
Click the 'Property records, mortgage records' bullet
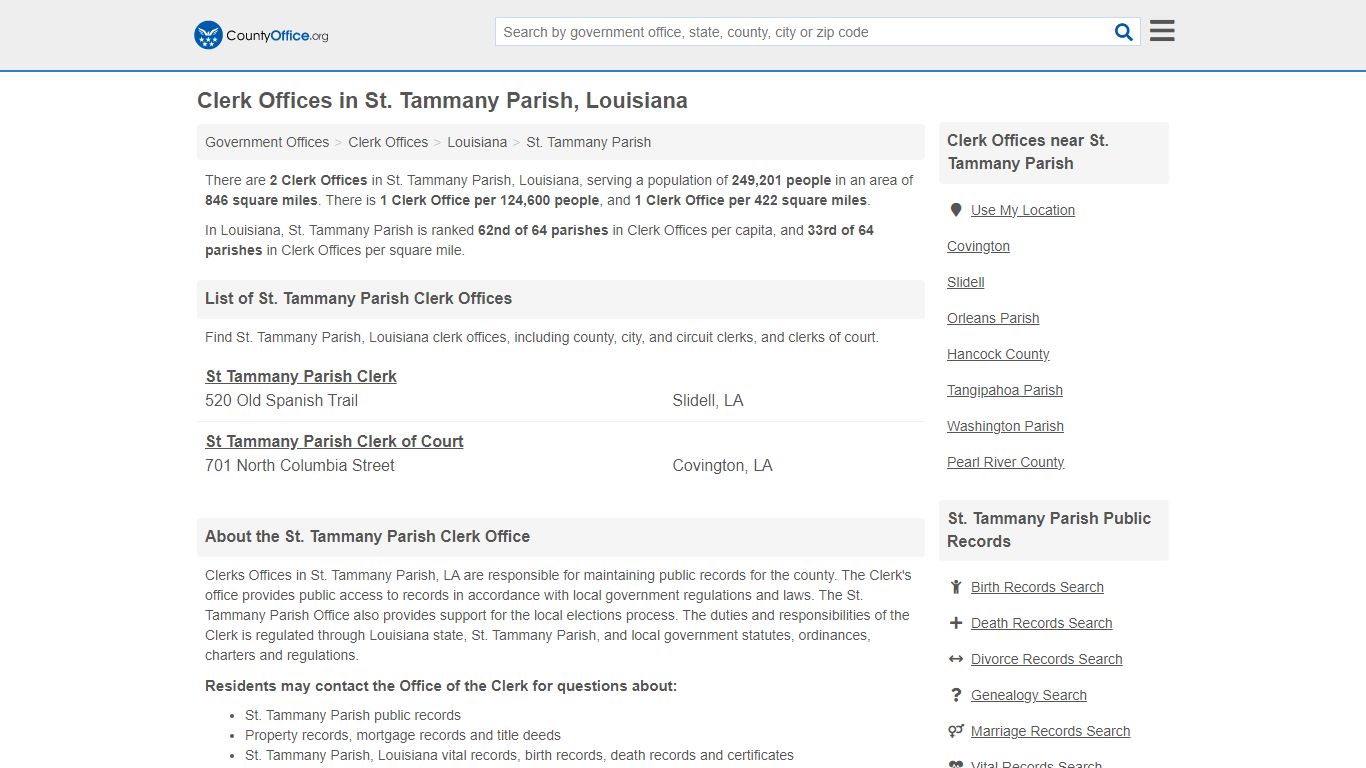(x=403, y=735)
